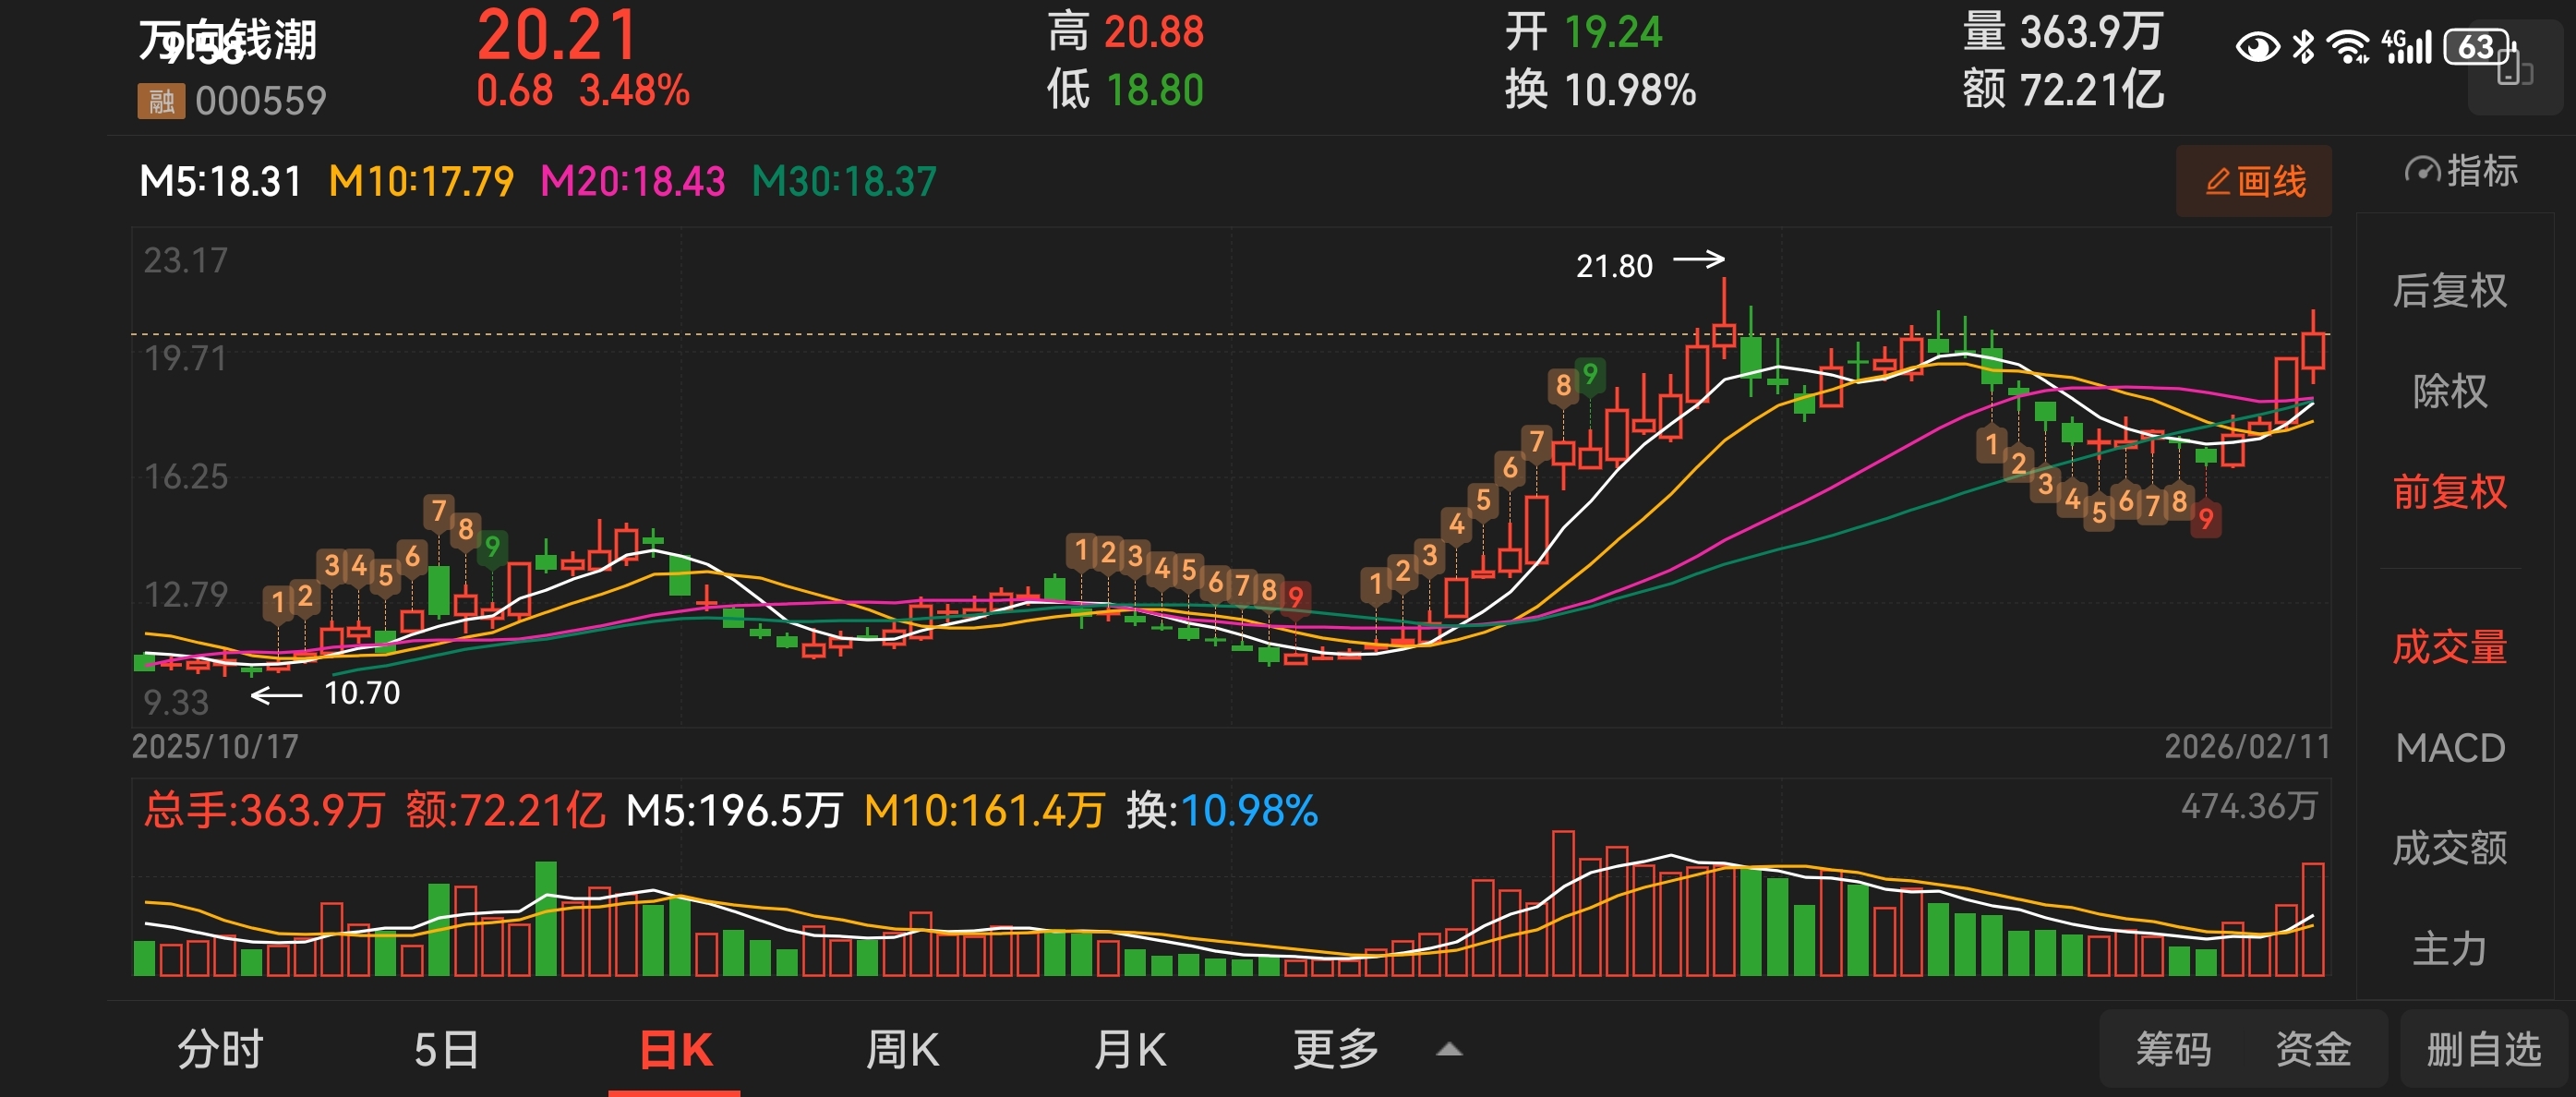The width and height of the screenshot is (2576, 1097).
Task: Switch to 周K weekly chart tab
Action: pos(901,1050)
